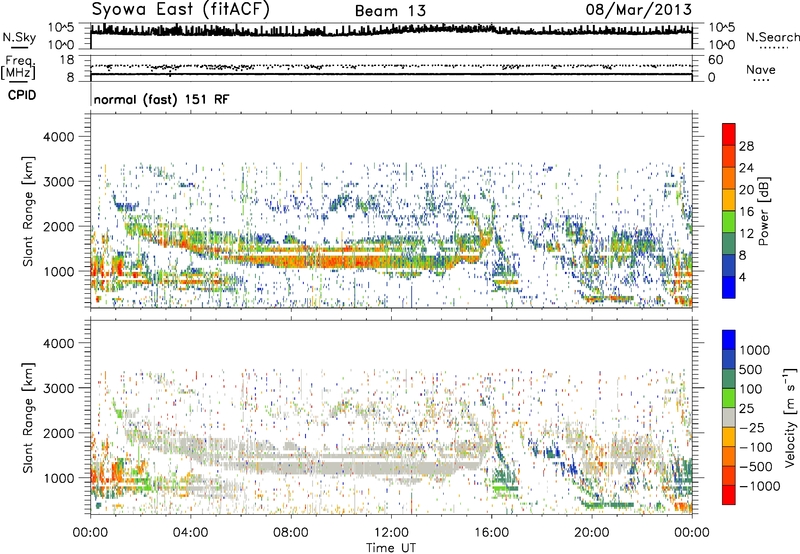Select the 'Beam 13' heading text
The height and width of the screenshot is (554, 800).
tap(390, 11)
